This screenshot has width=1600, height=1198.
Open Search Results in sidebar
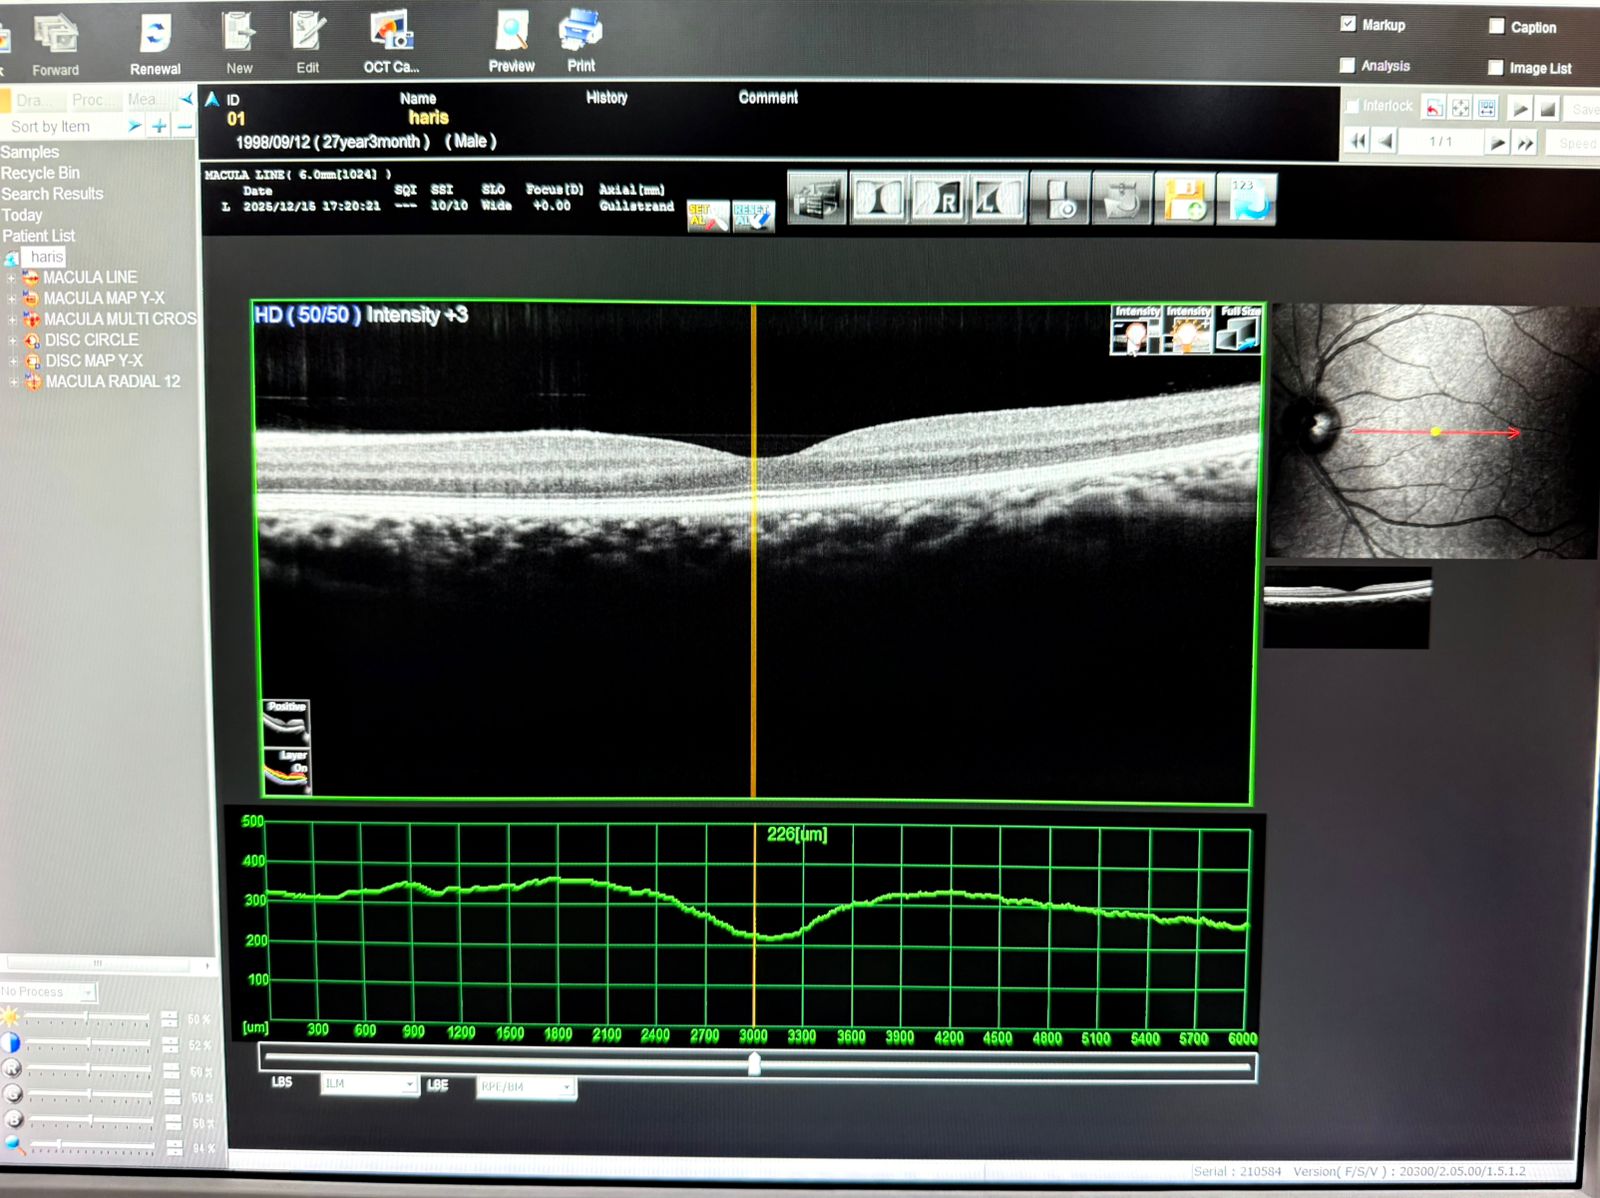(x=52, y=194)
